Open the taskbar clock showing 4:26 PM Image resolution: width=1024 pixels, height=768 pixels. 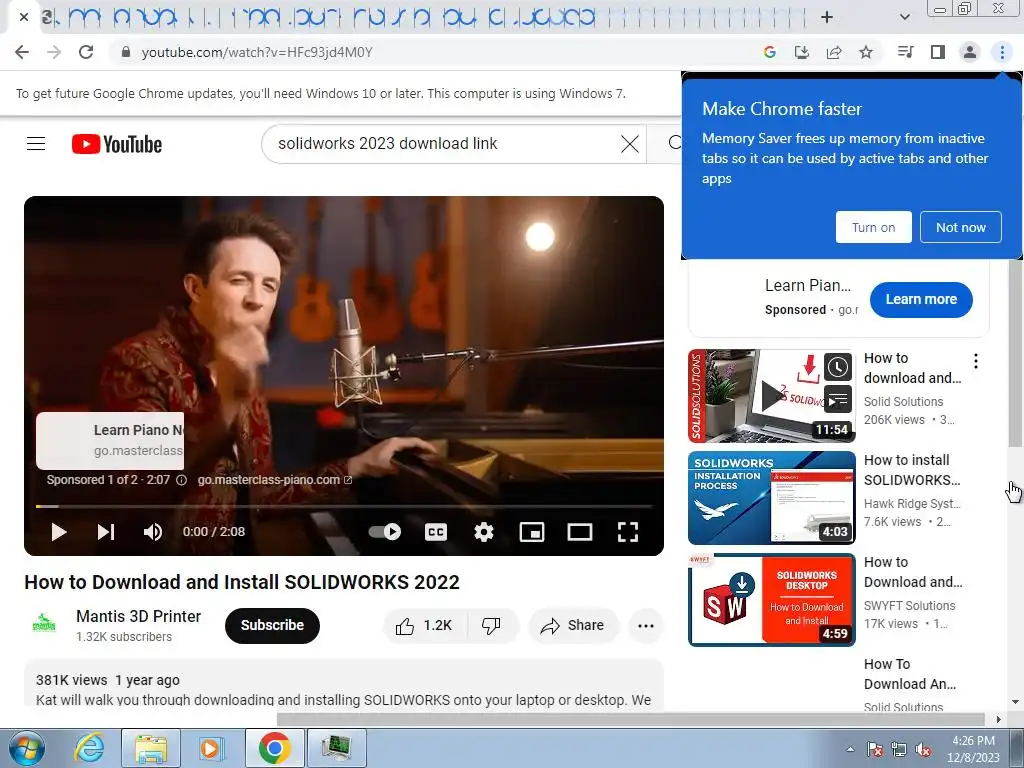click(x=974, y=749)
